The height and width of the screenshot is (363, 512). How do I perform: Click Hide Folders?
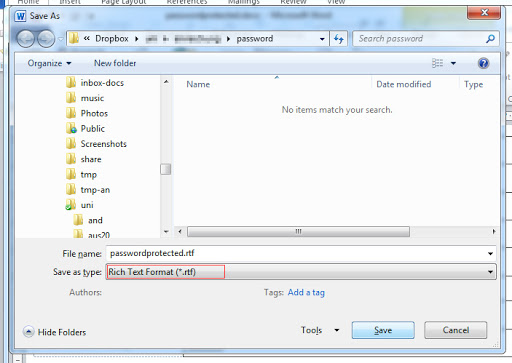point(62,332)
